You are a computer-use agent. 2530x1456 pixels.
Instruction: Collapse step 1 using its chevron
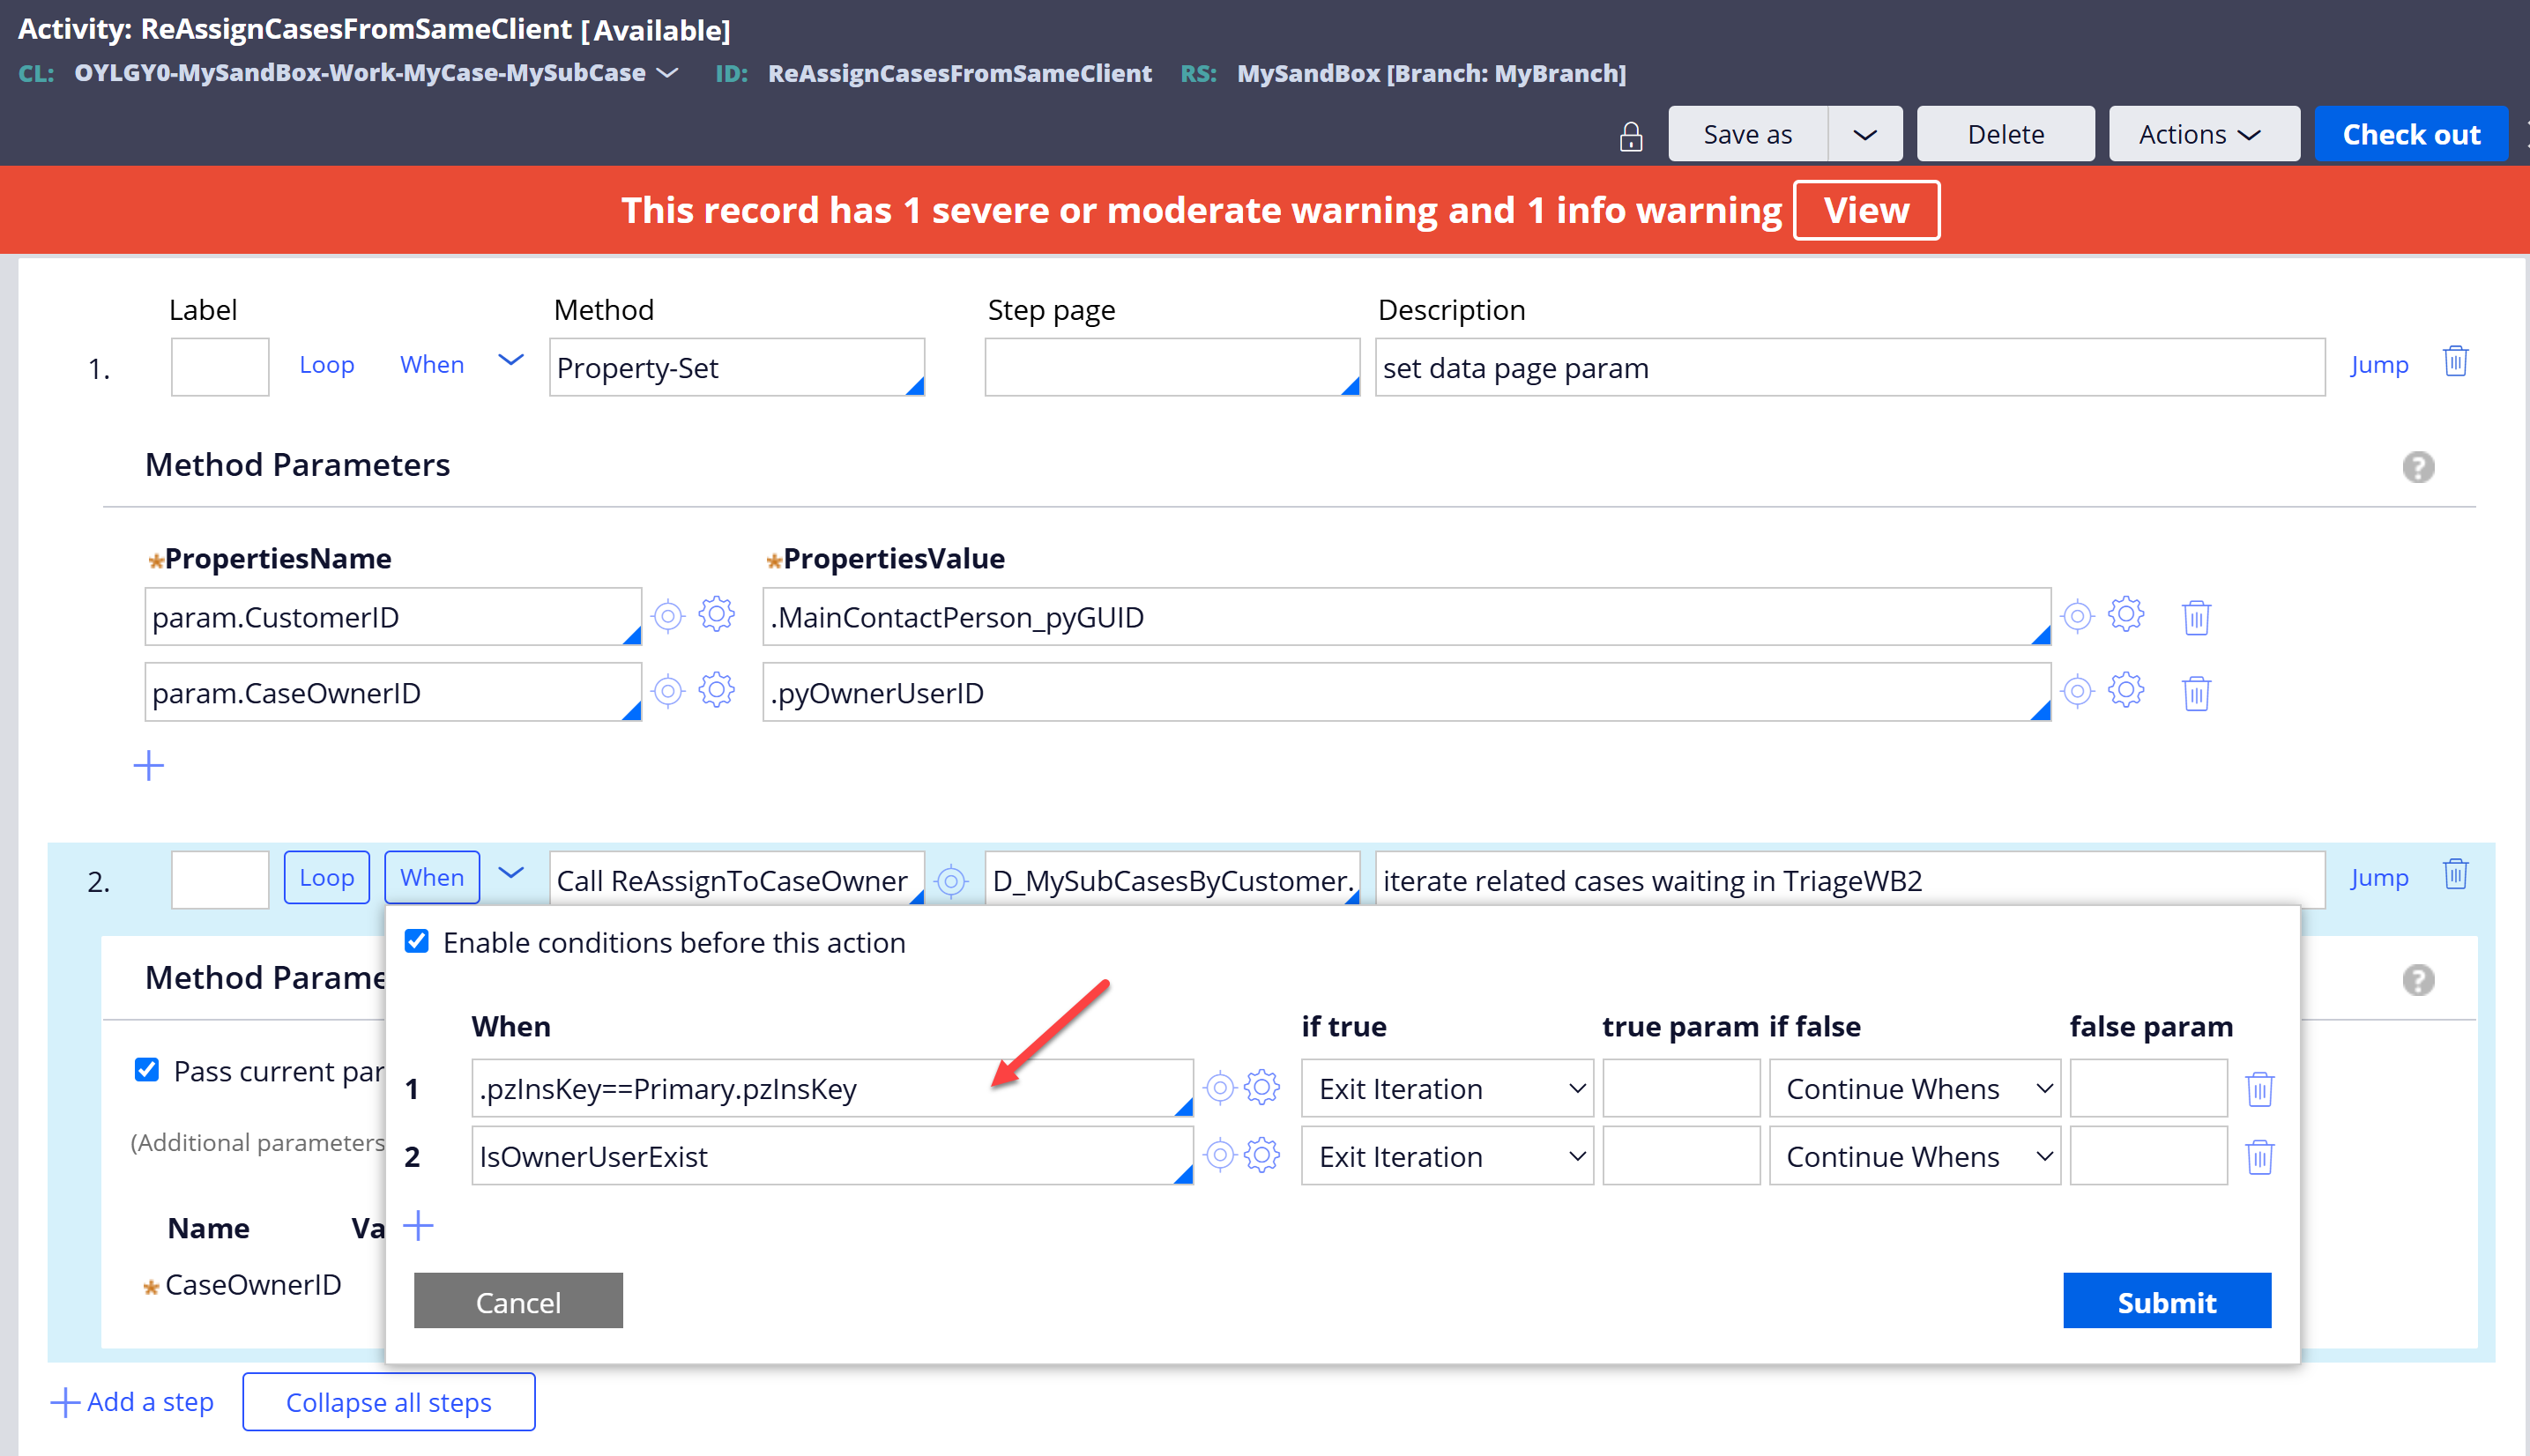pos(511,361)
